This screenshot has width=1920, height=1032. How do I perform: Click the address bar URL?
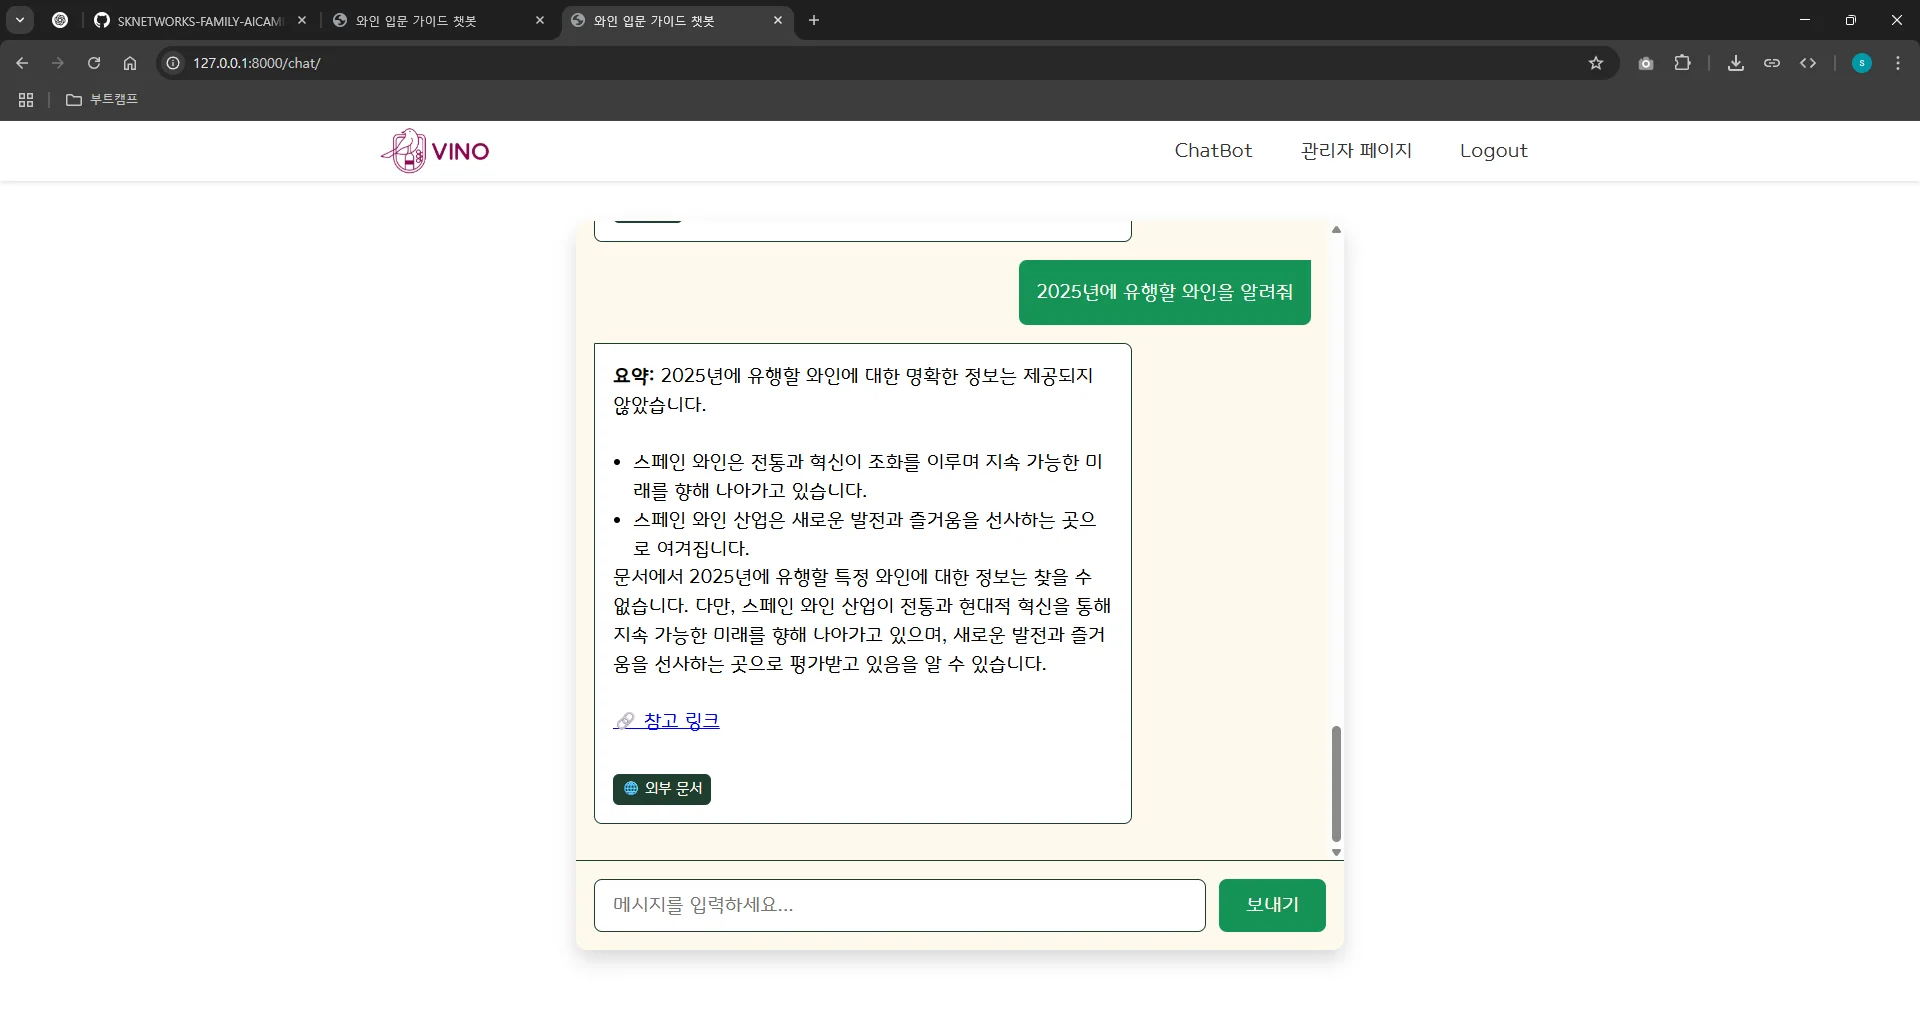(x=257, y=63)
